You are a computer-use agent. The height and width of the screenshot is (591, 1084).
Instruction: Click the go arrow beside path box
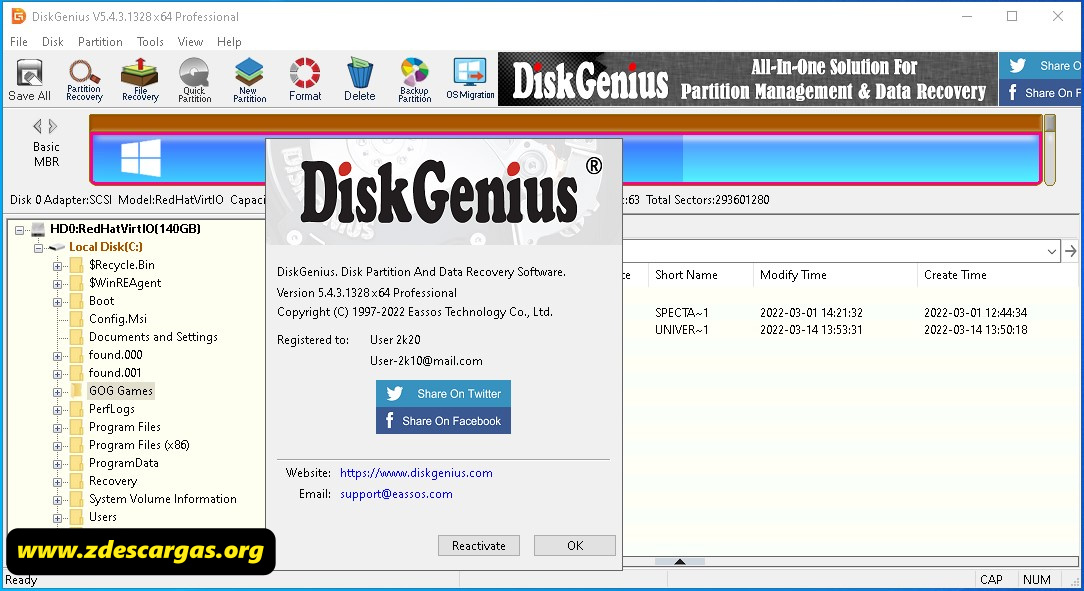click(x=1071, y=251)
